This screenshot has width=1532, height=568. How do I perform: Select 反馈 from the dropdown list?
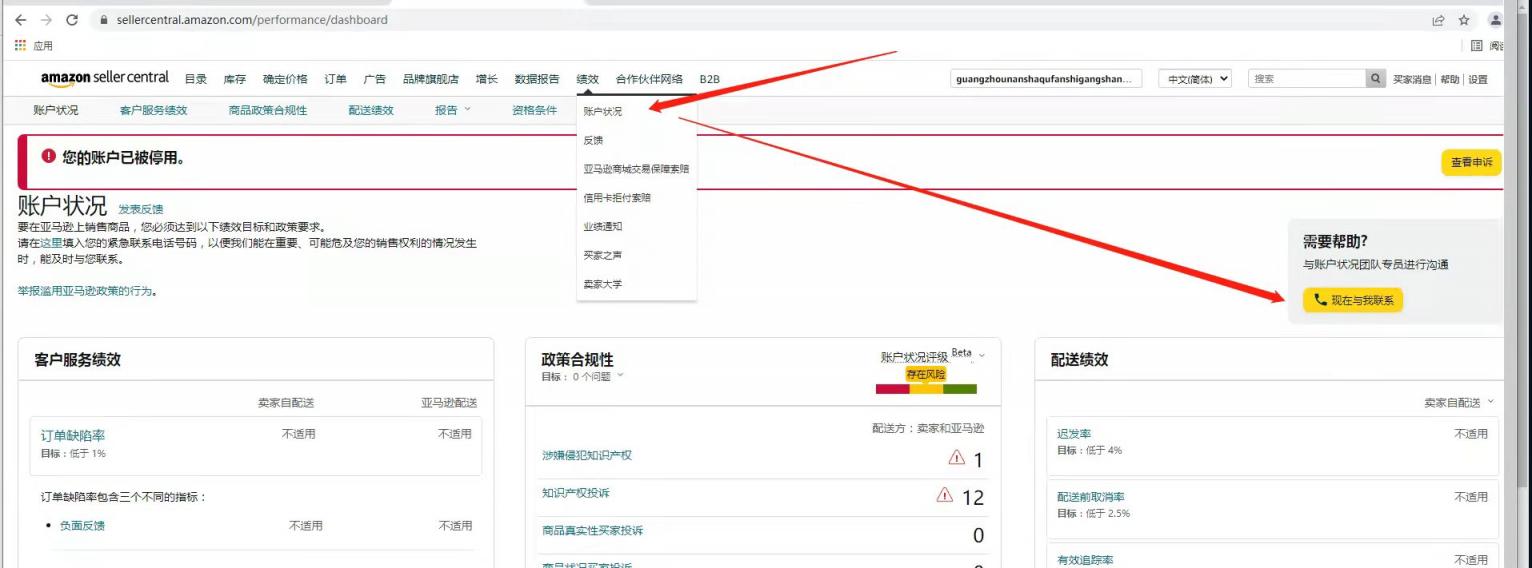pos(594,140)
